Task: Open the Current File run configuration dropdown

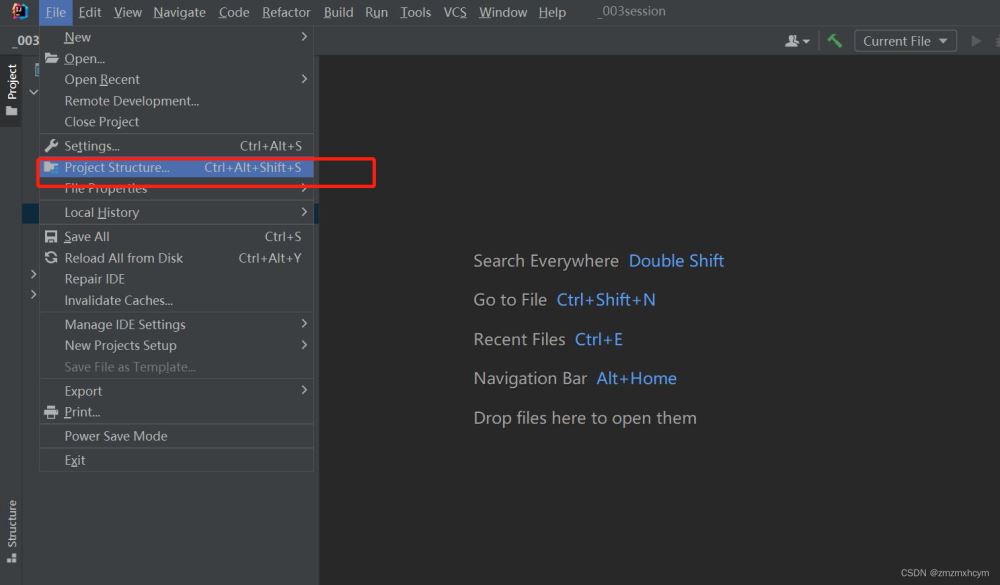Action: [905, 41]
